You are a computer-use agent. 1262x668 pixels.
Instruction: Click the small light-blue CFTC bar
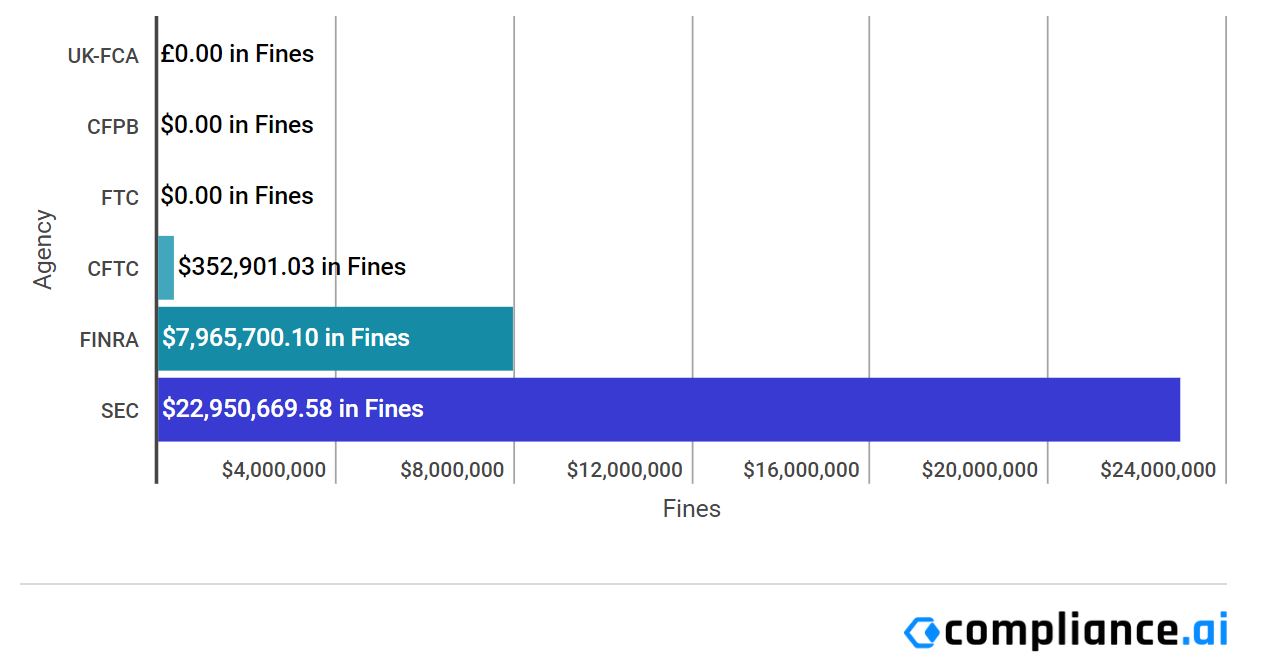pos(166,267)
